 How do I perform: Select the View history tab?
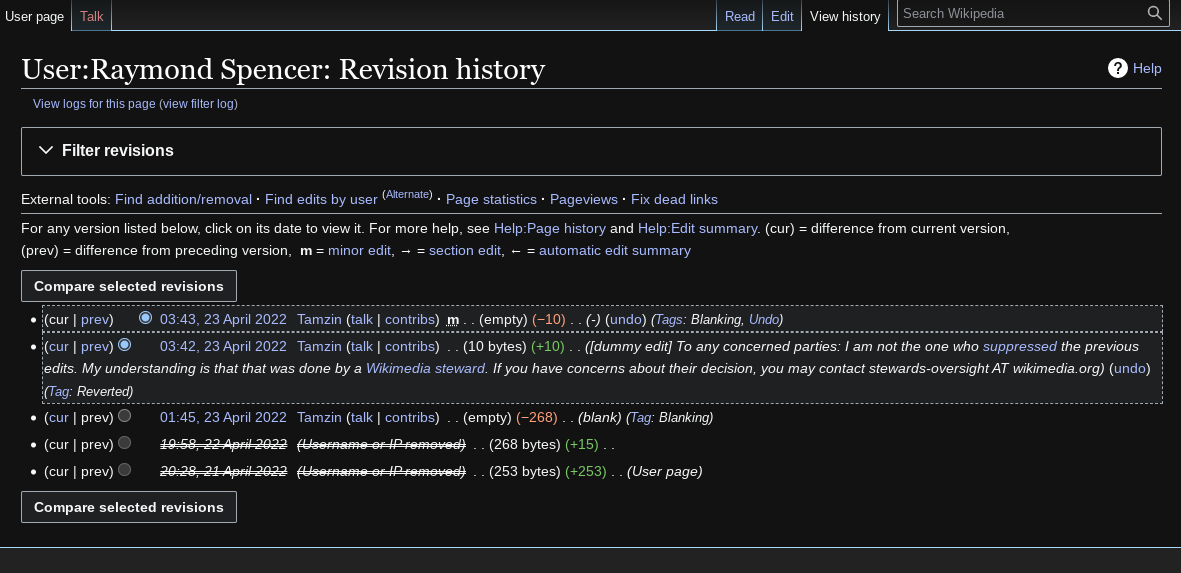click(845, 16)
